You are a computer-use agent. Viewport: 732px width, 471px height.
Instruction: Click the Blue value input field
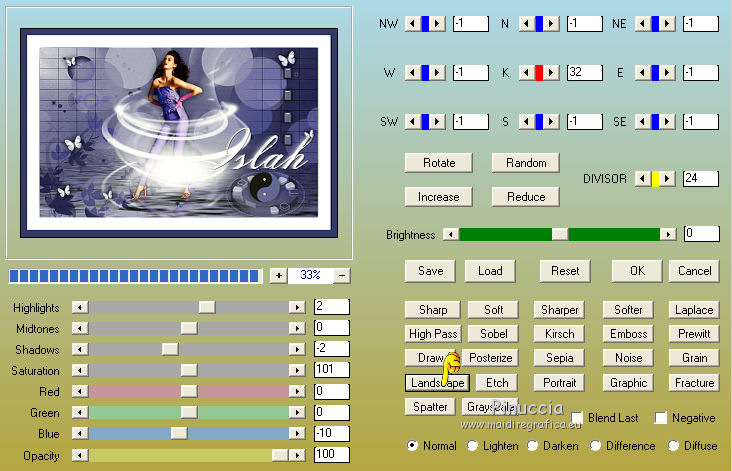(x=331, y=434)
